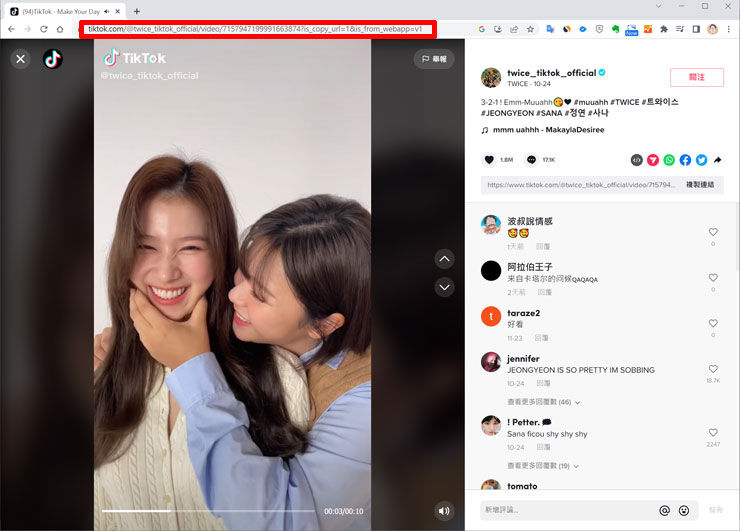Open the media control icon in toolbar
740x531 pixels.
click(x=680, y=29)
